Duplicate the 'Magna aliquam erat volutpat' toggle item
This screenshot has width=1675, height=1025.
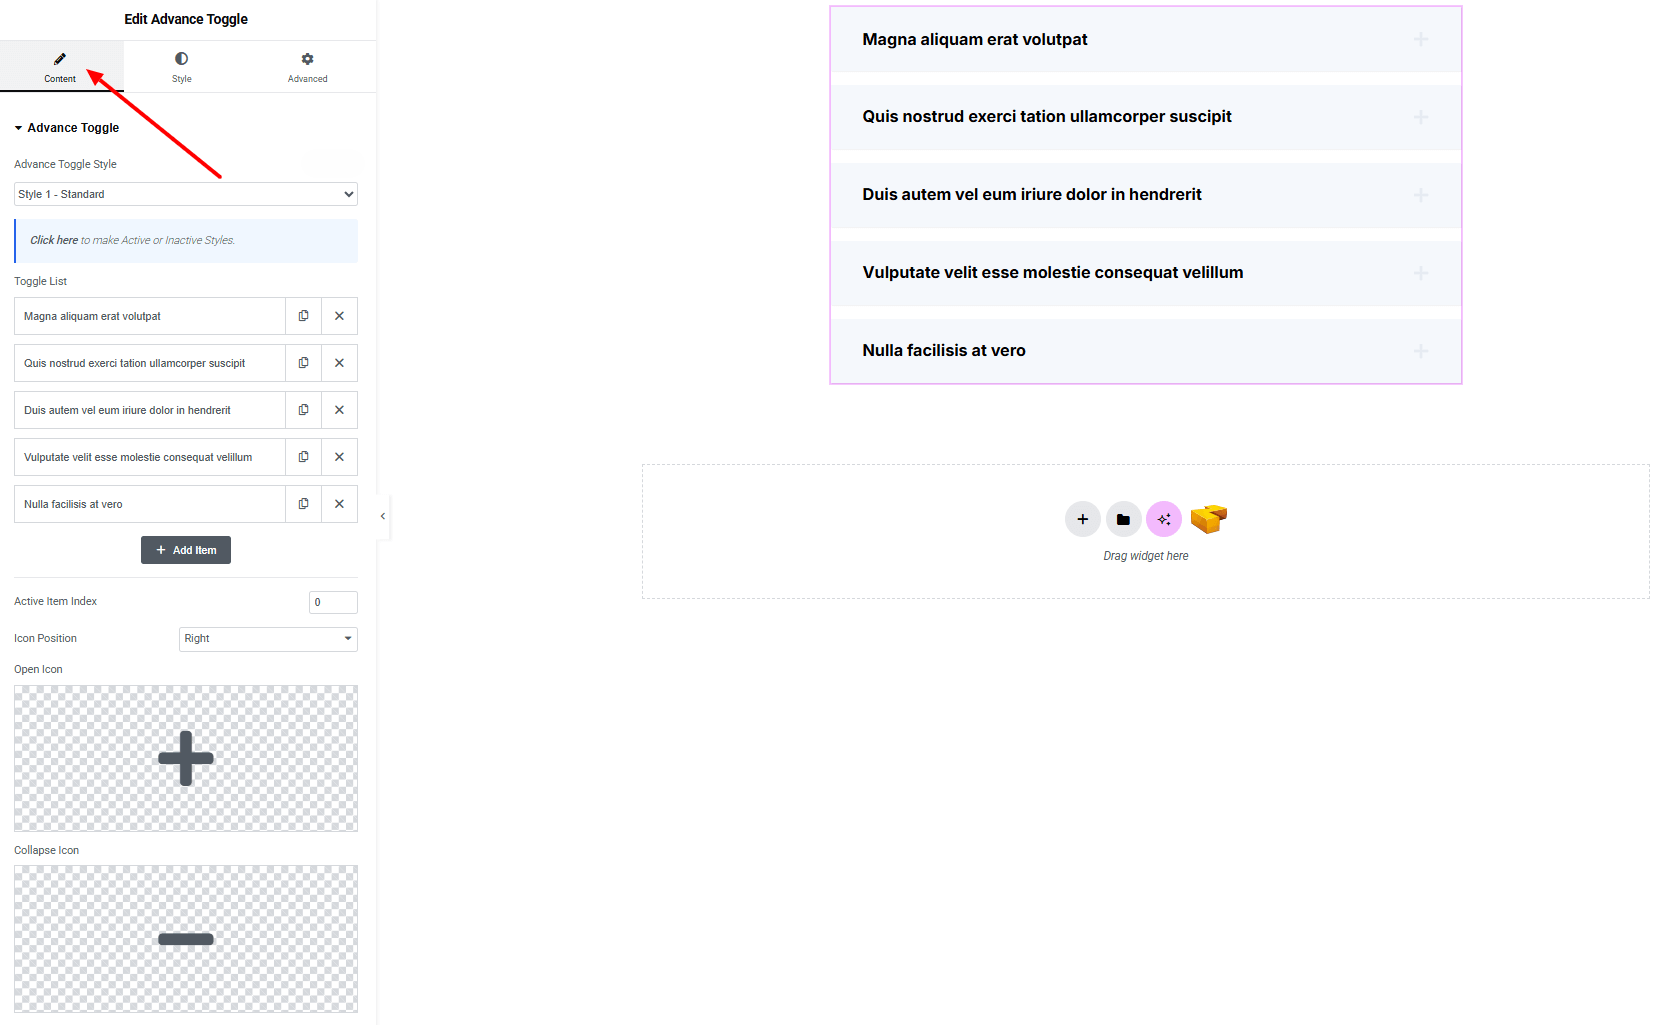pos(303,316)
